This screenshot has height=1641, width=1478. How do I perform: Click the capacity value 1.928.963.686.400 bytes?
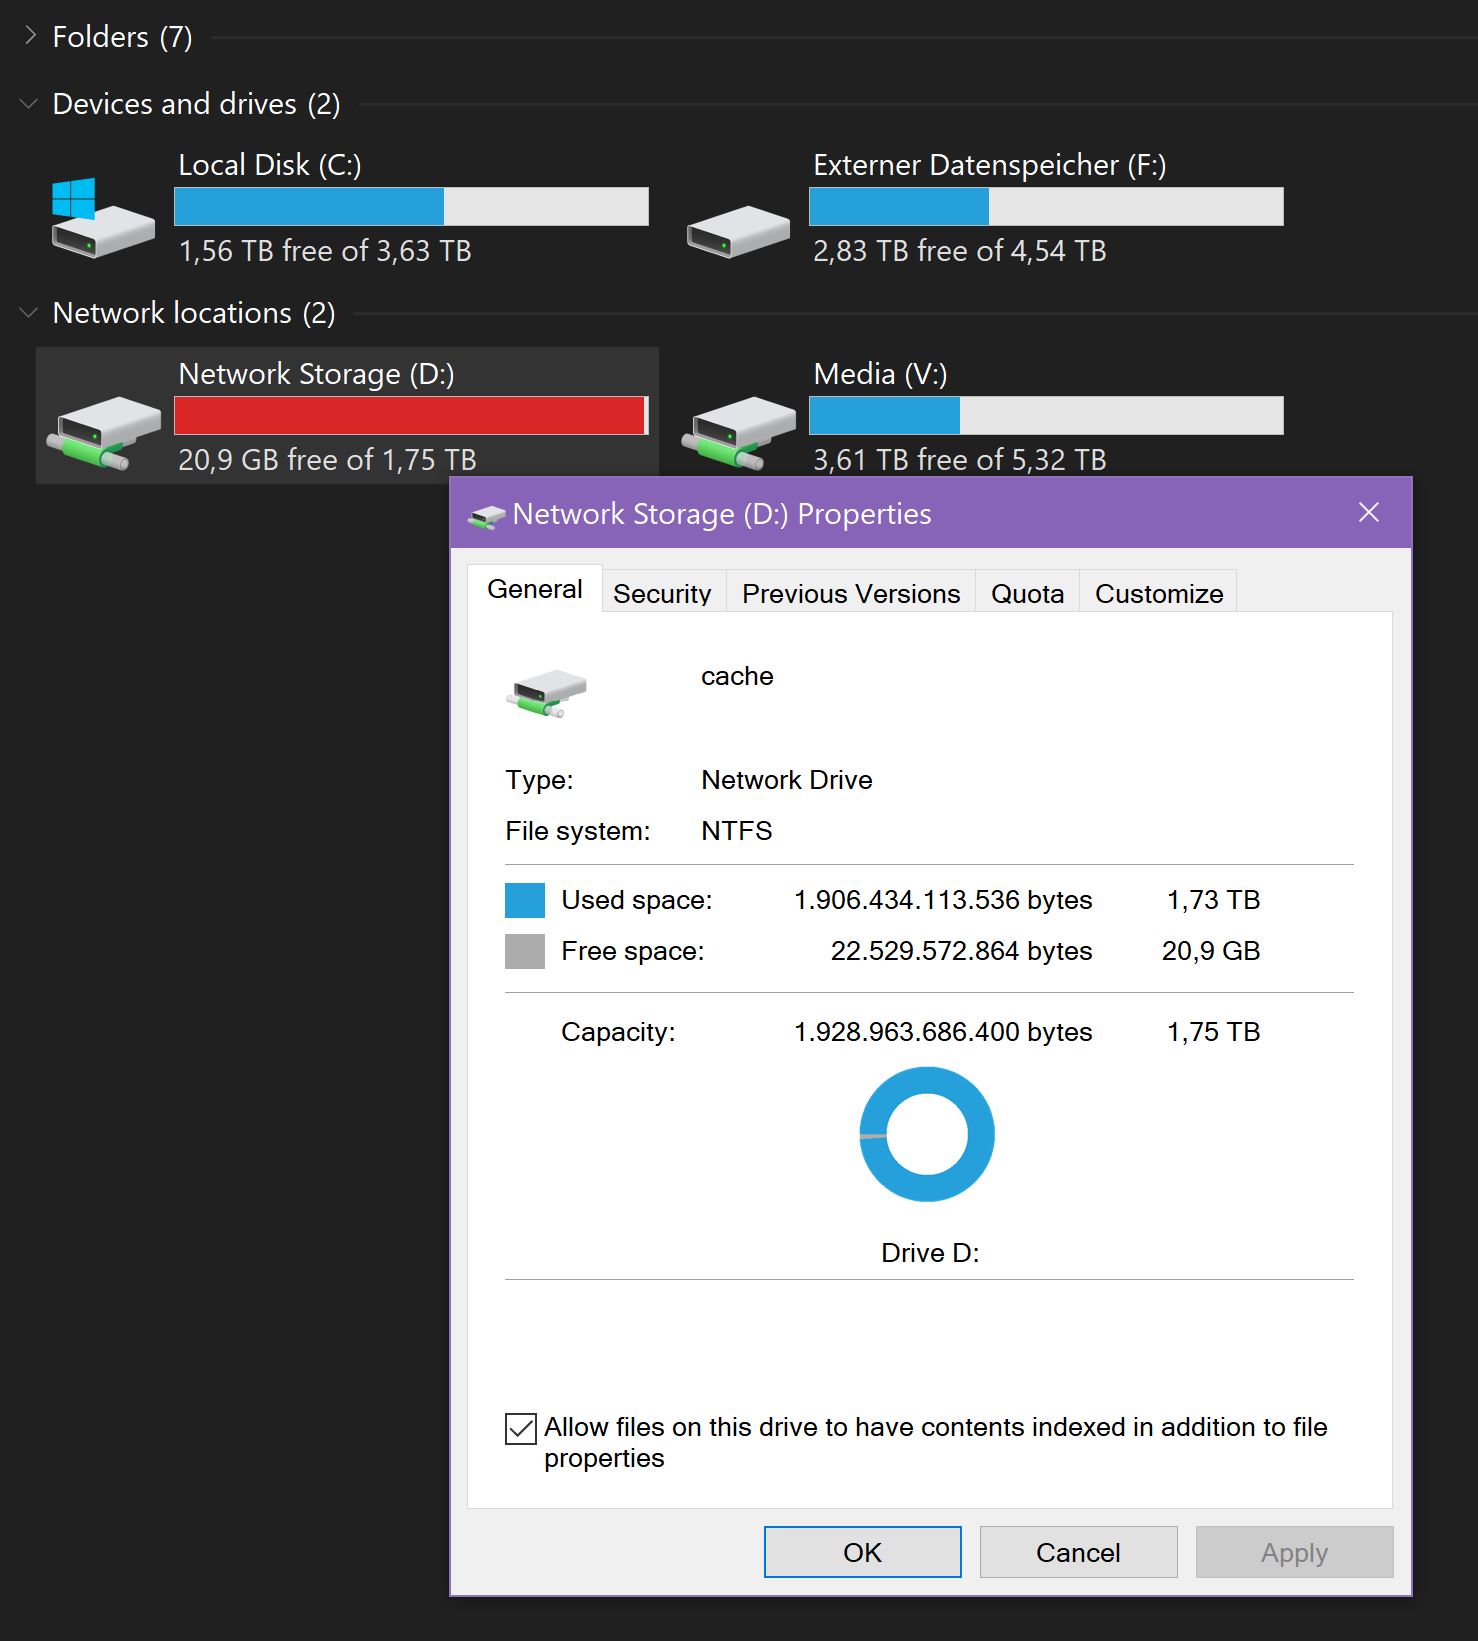[x=943, y=1032]
